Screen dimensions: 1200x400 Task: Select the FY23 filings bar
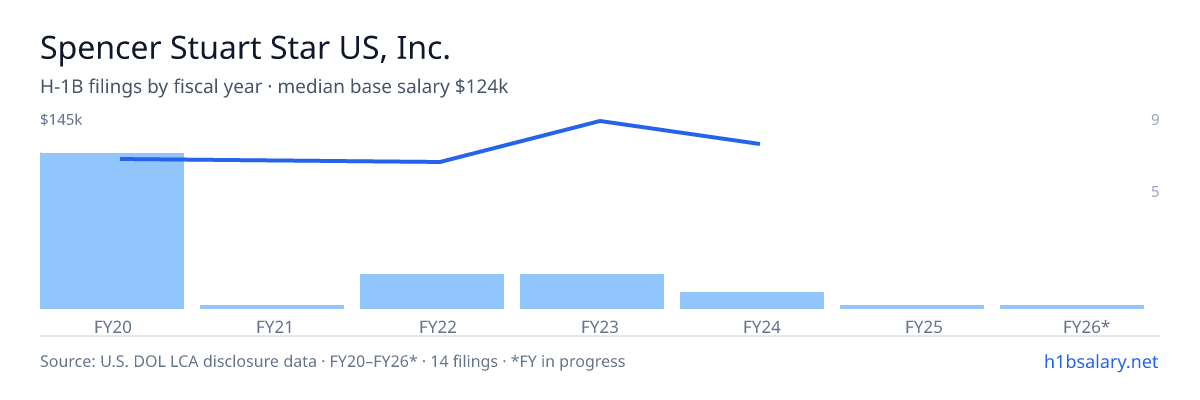coord(592,291)
